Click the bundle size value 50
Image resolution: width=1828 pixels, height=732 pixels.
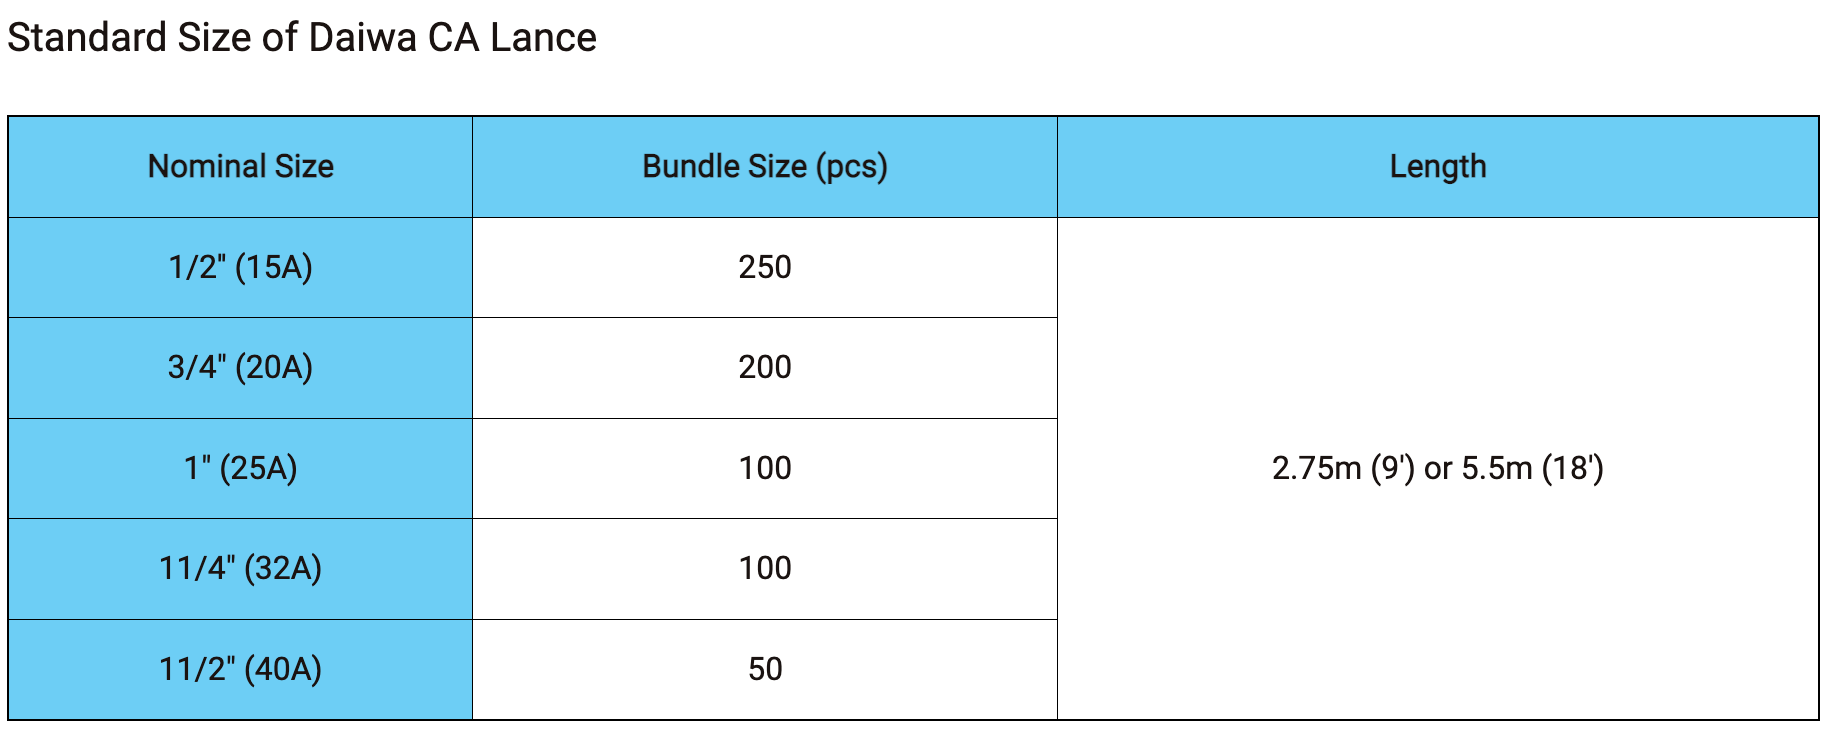click(x=765, y=669)
